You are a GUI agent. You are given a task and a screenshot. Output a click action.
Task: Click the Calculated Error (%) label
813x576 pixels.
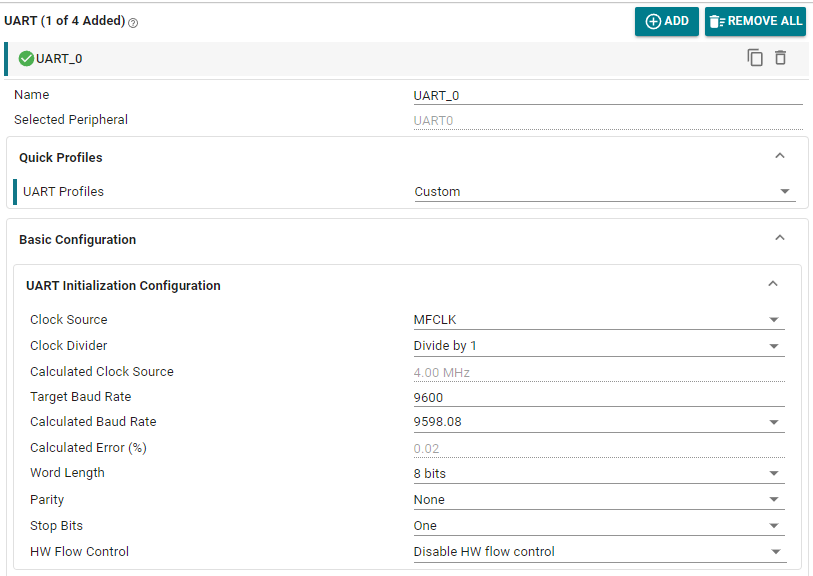(x=88, y=447)
